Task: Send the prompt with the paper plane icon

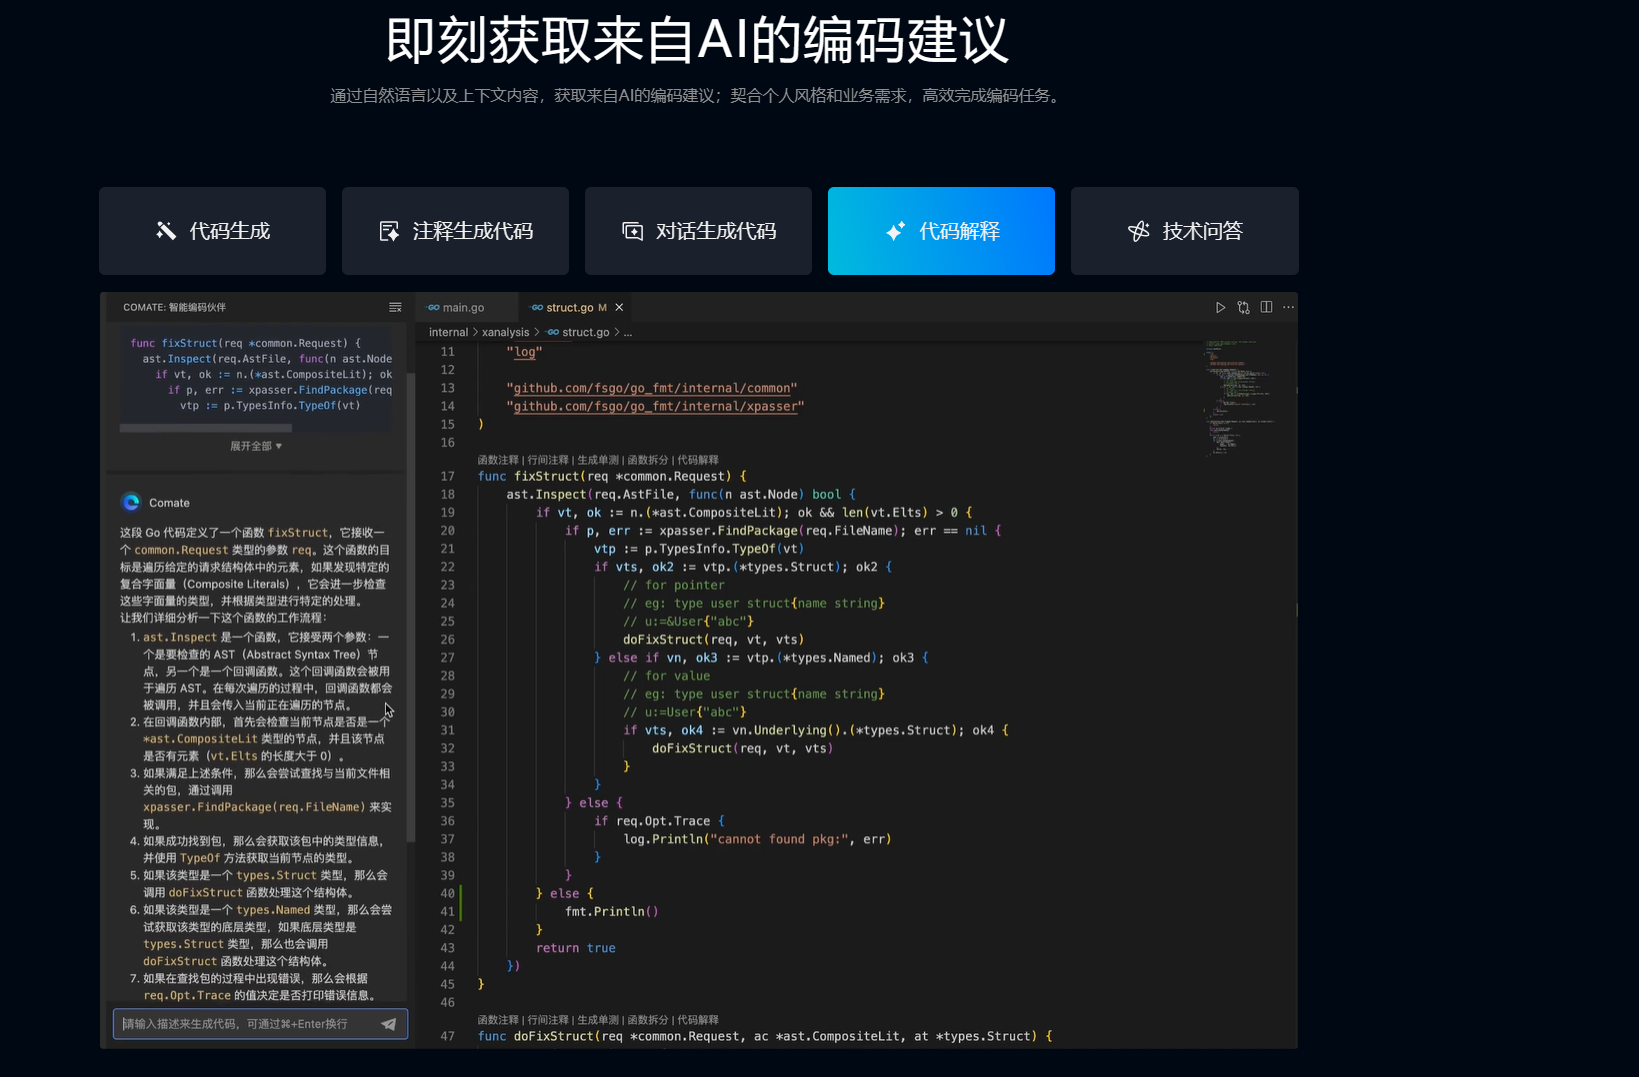Action: click(x=389, y=1024)
